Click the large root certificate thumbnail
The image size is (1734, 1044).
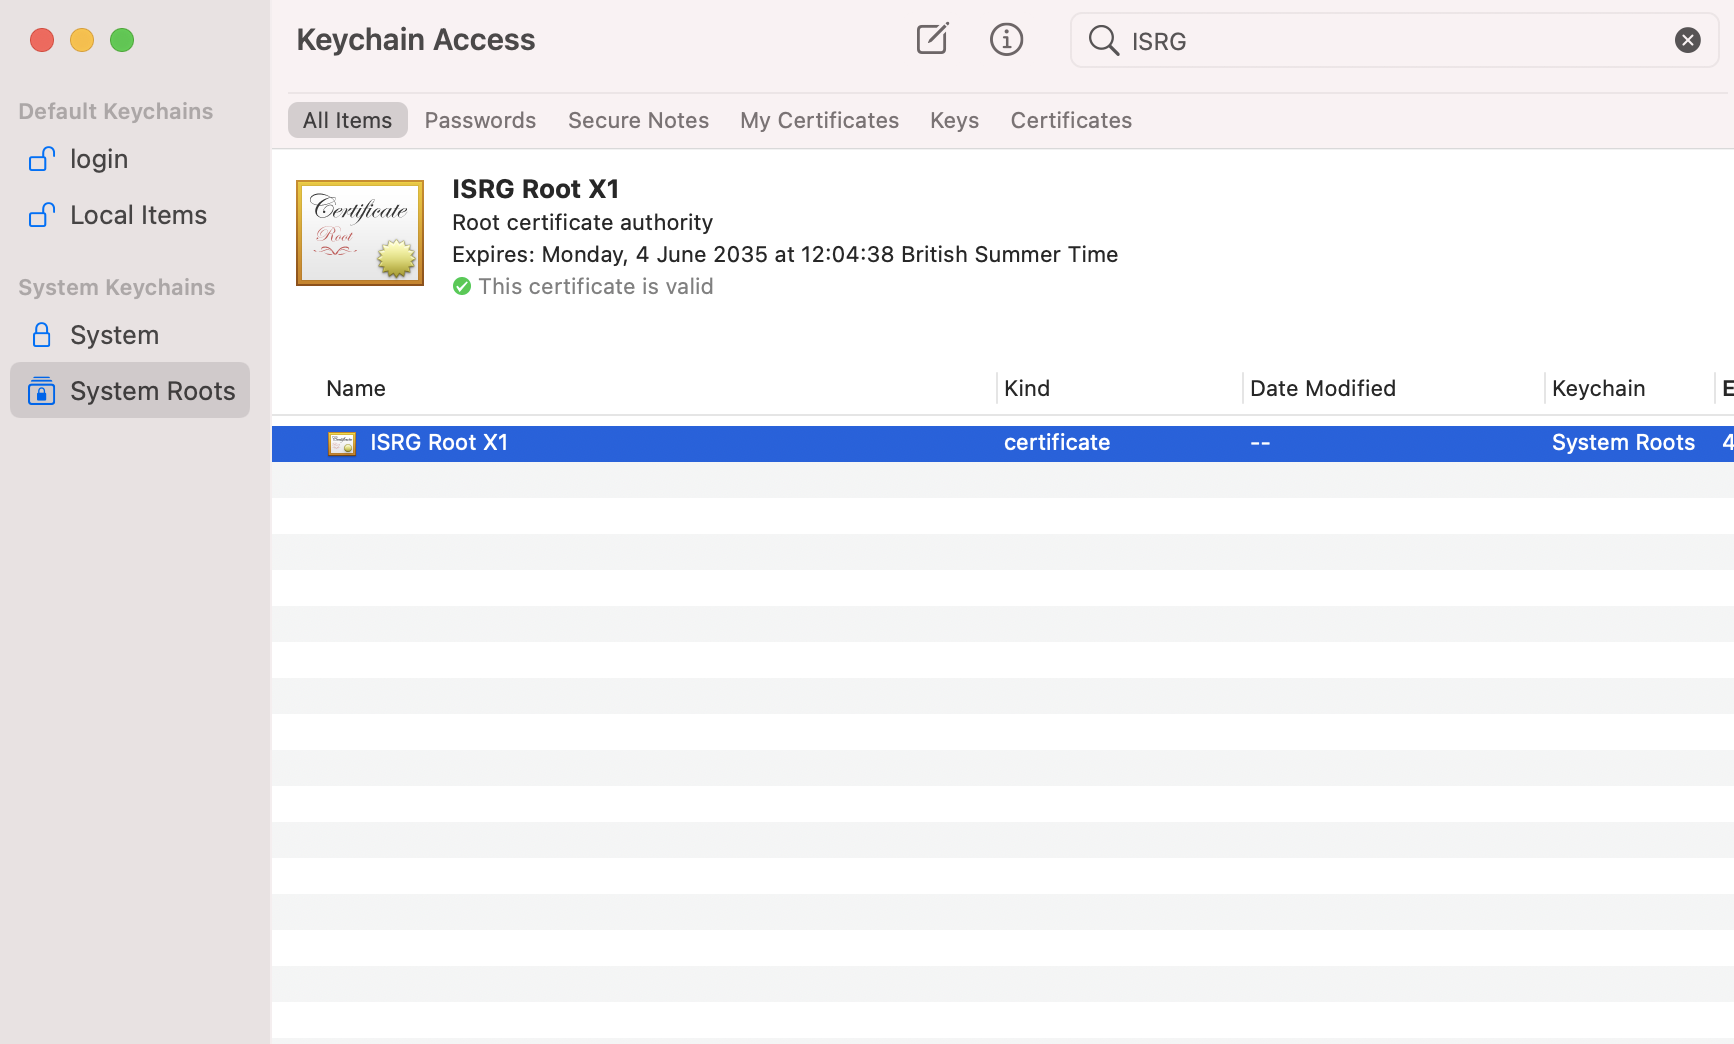pyautogui.click(x=360, y=233)
